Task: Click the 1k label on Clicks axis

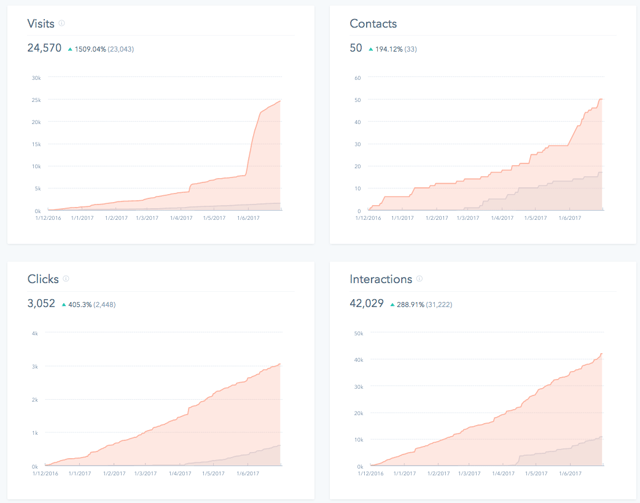Action: (35, 433)
